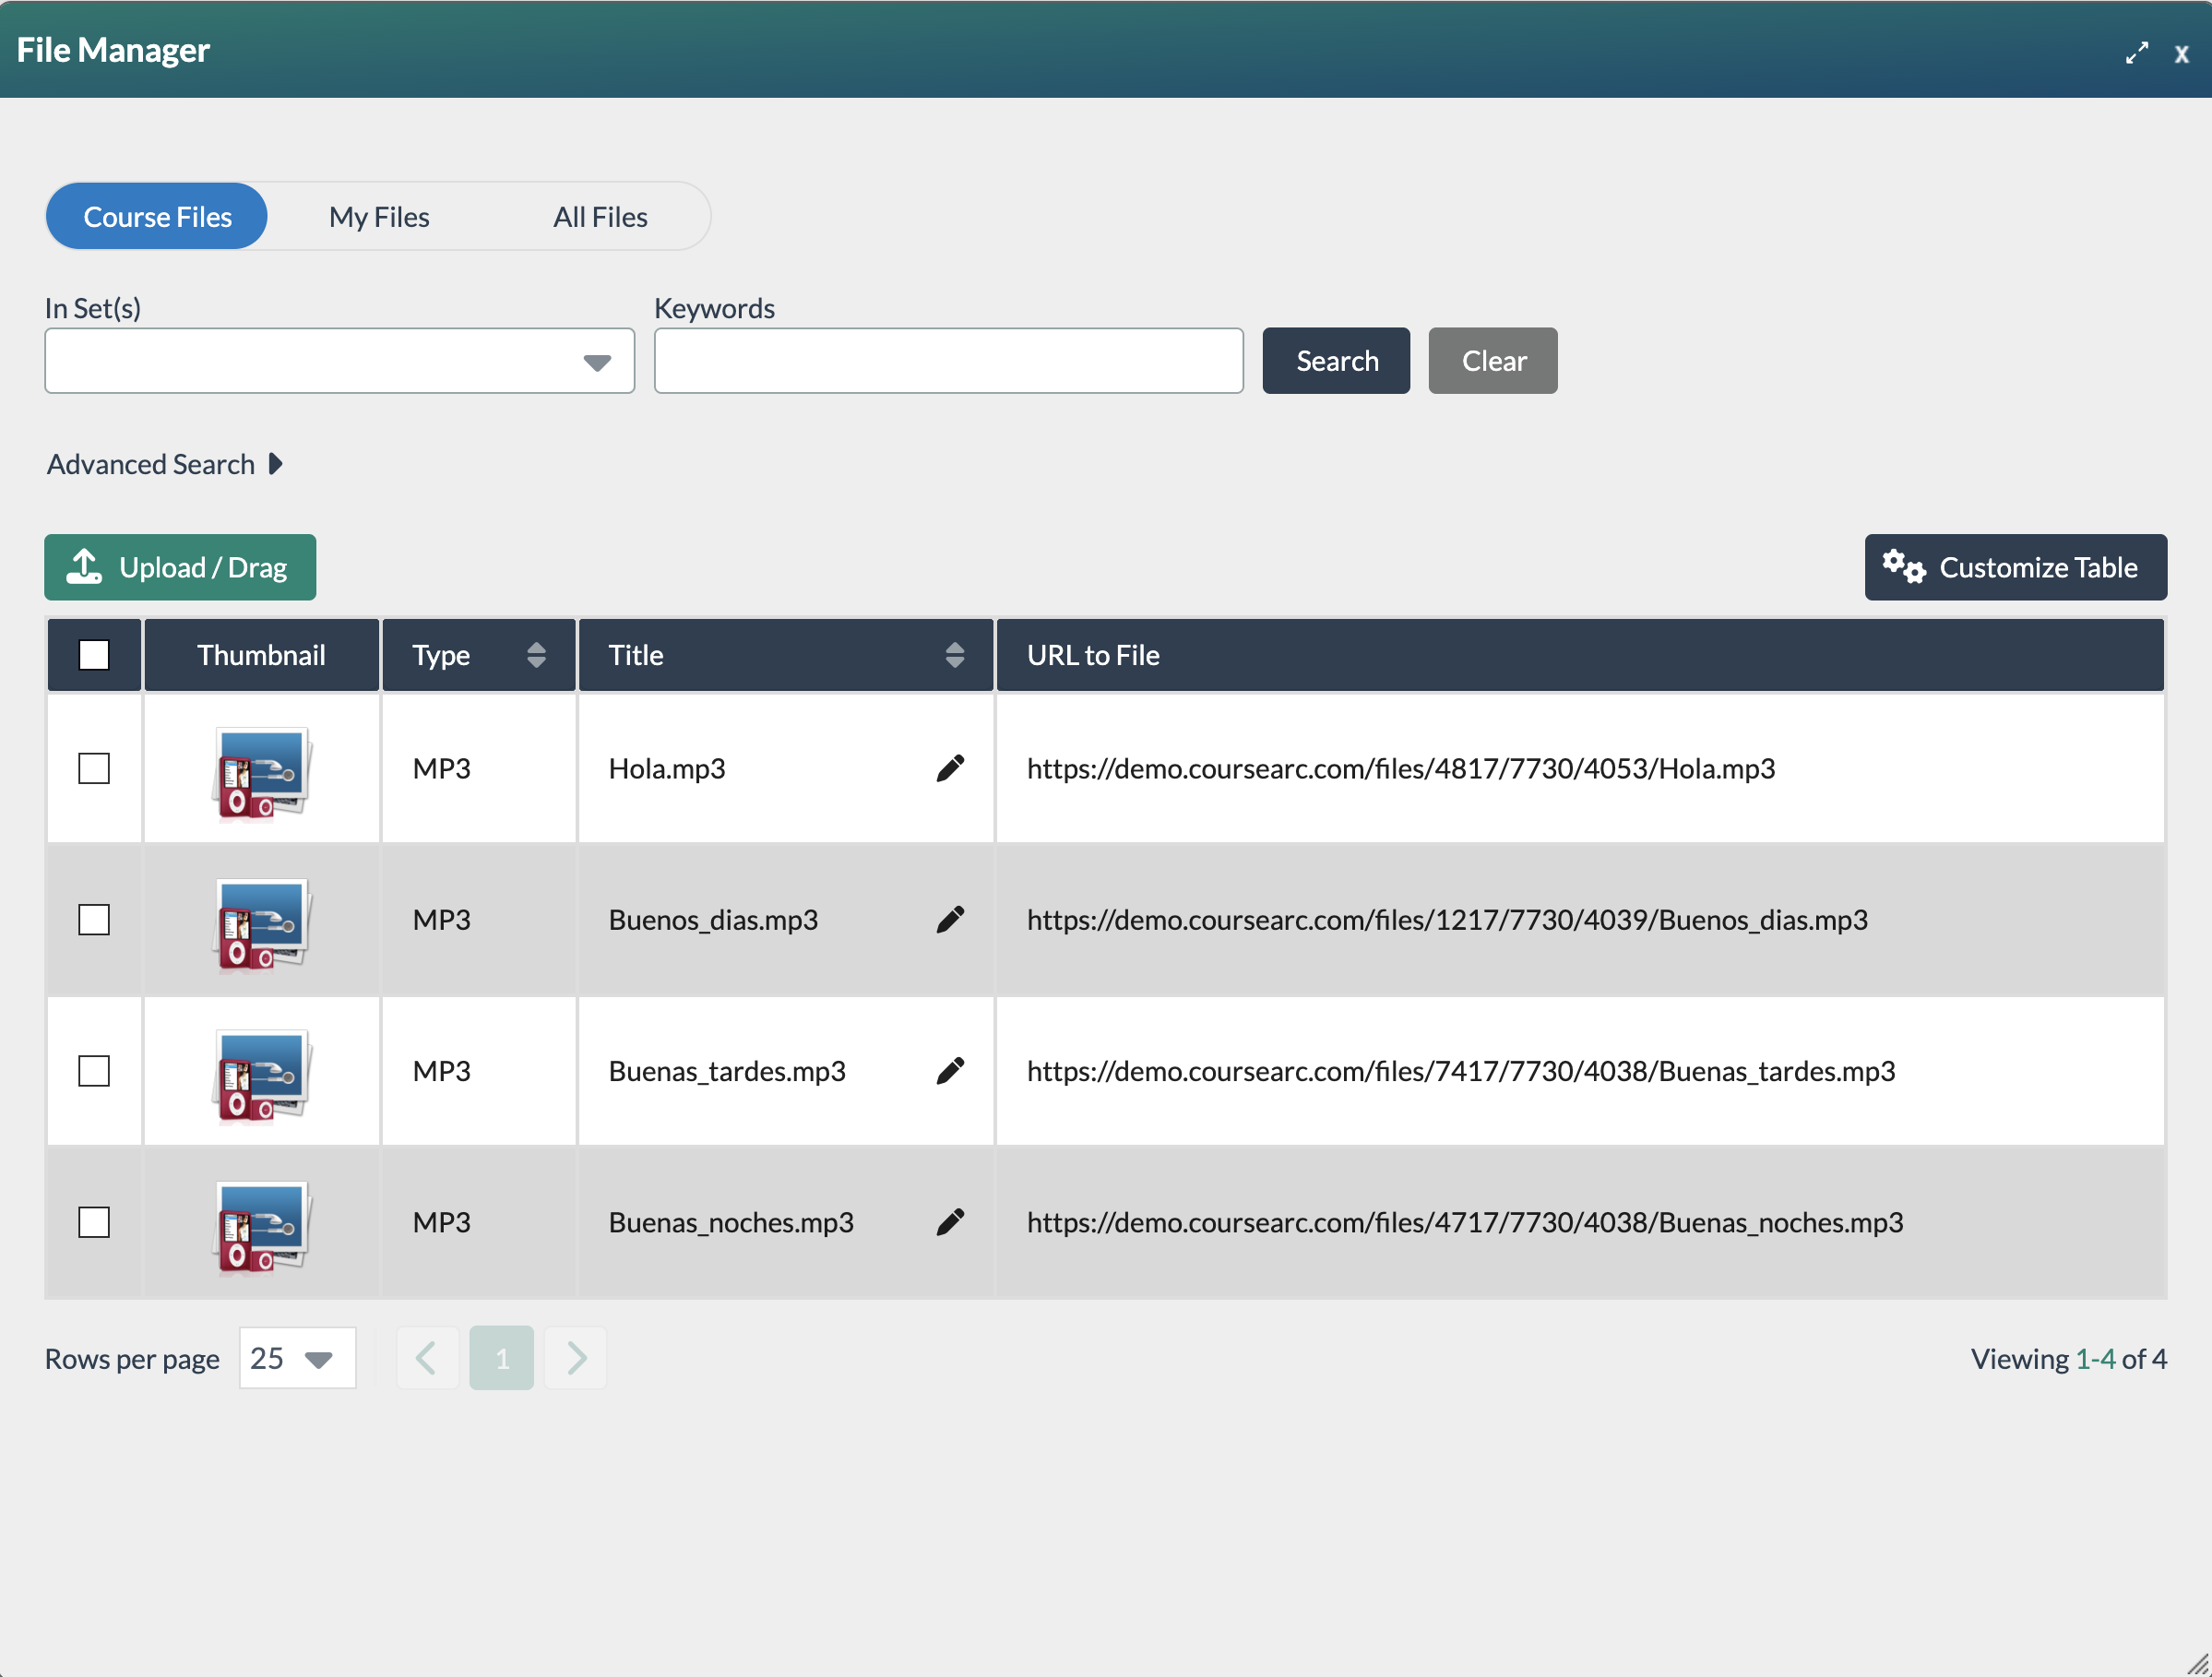The width and height of the screenshot is (2212, 1677).
Task: Switch to the Course Files tab
Action: 157,216
